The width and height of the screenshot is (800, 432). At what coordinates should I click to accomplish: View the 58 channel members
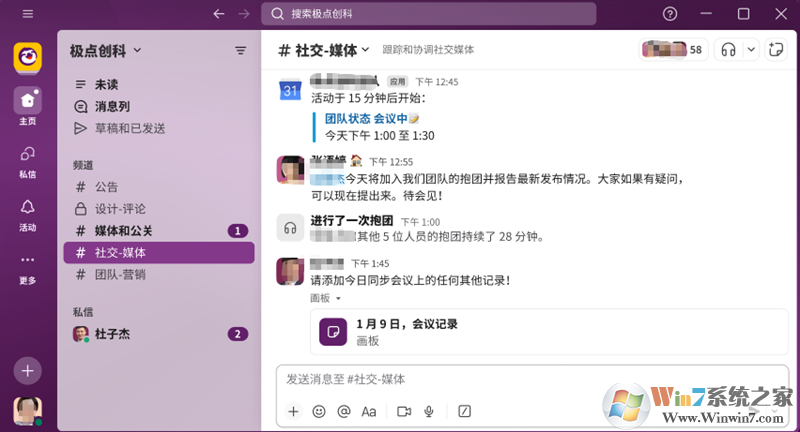[x=673, y=49]
